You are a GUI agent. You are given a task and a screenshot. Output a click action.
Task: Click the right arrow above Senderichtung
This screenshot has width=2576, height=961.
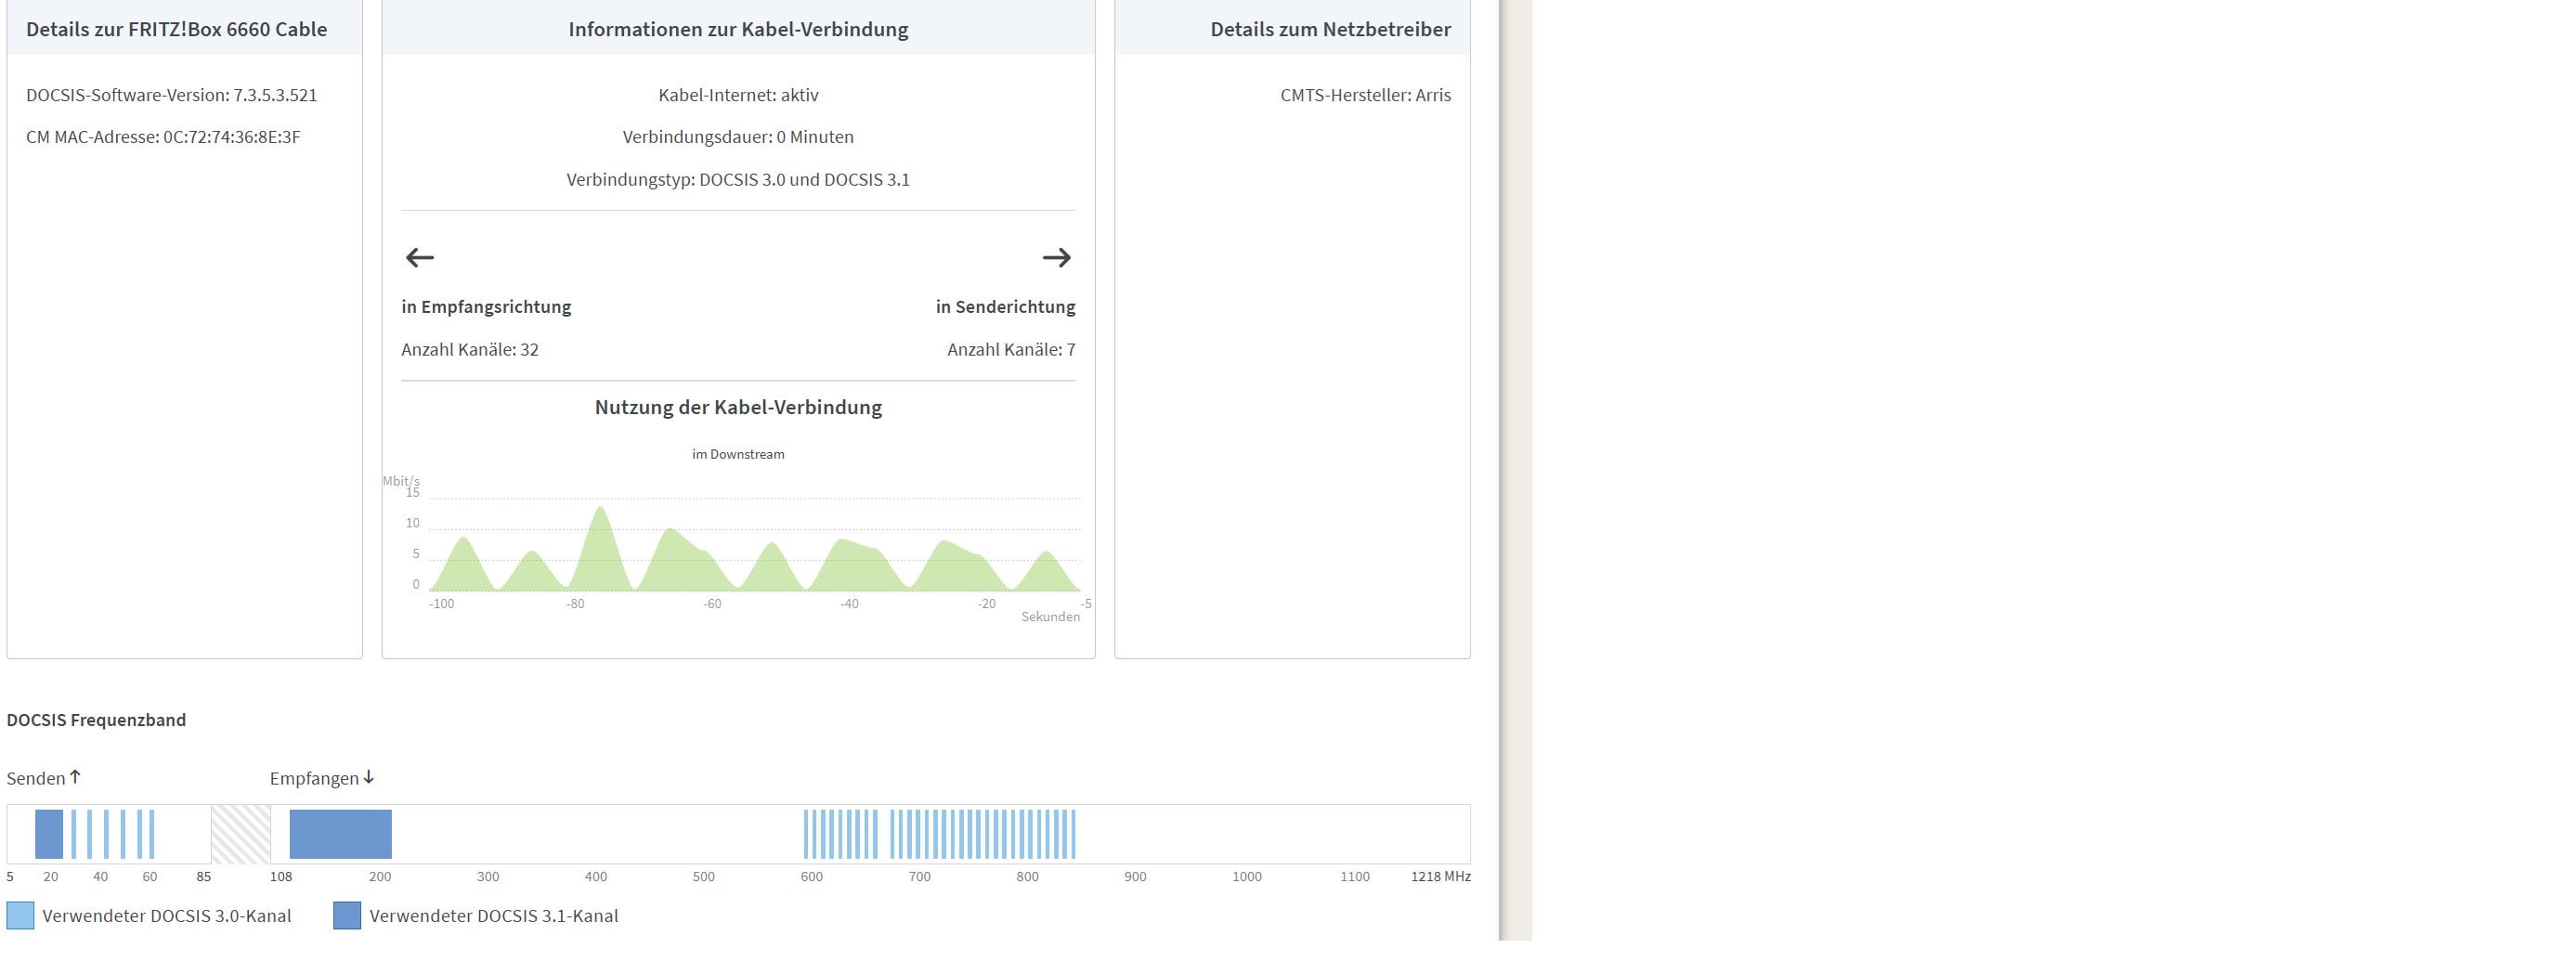(1057, 258)
